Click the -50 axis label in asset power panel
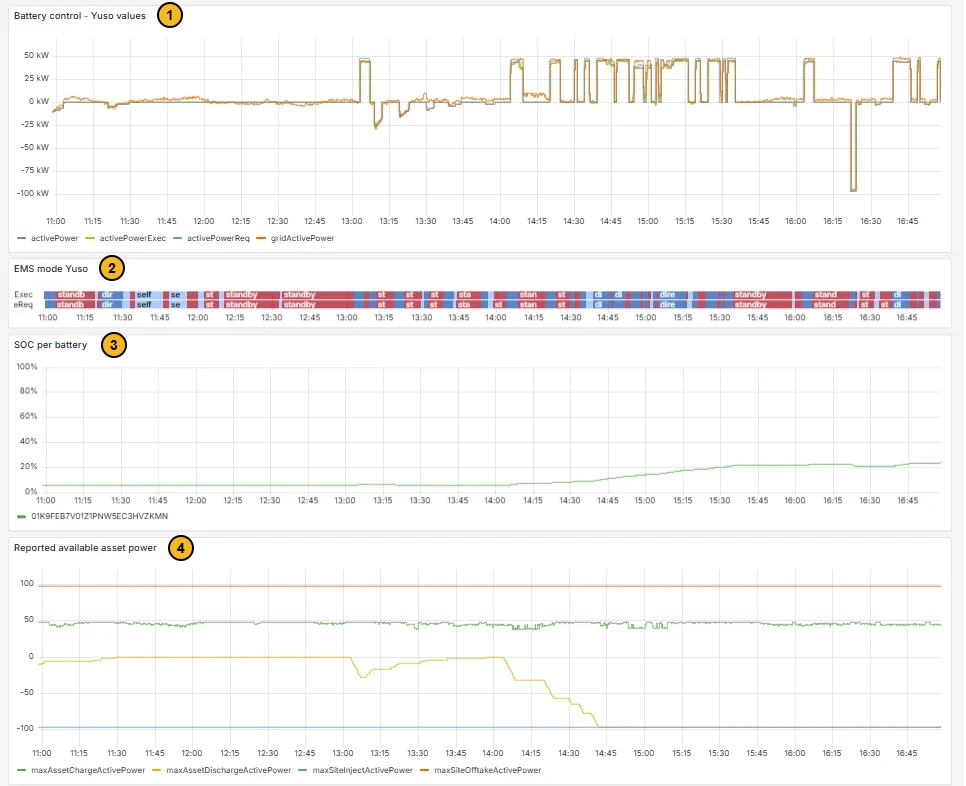 27,692
